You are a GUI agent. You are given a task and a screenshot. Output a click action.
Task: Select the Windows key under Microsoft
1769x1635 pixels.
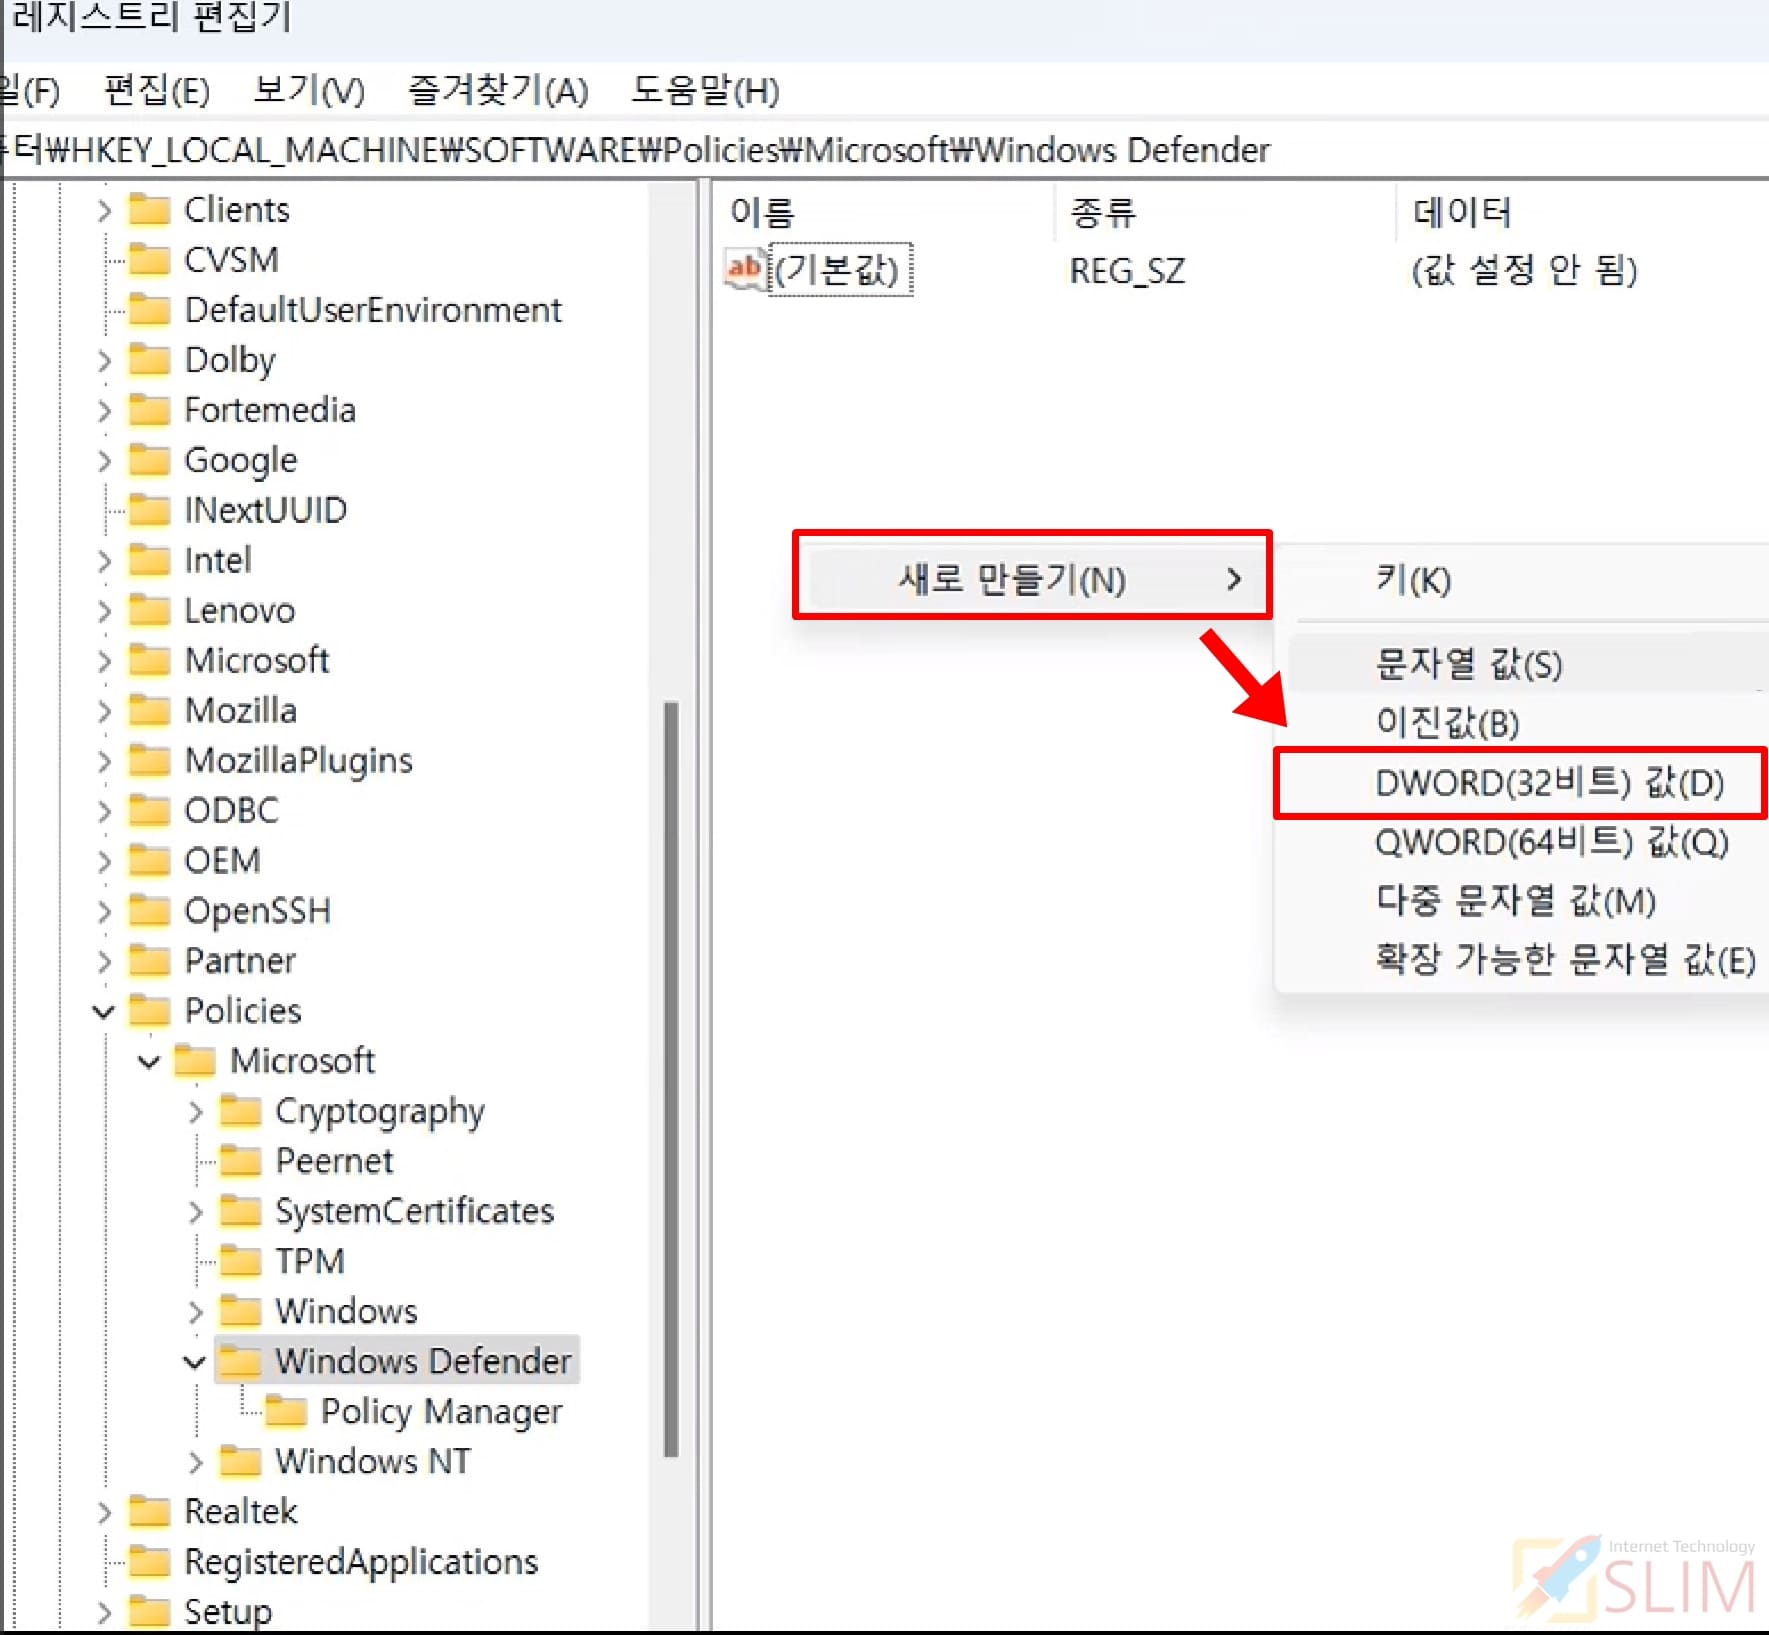346,1311
